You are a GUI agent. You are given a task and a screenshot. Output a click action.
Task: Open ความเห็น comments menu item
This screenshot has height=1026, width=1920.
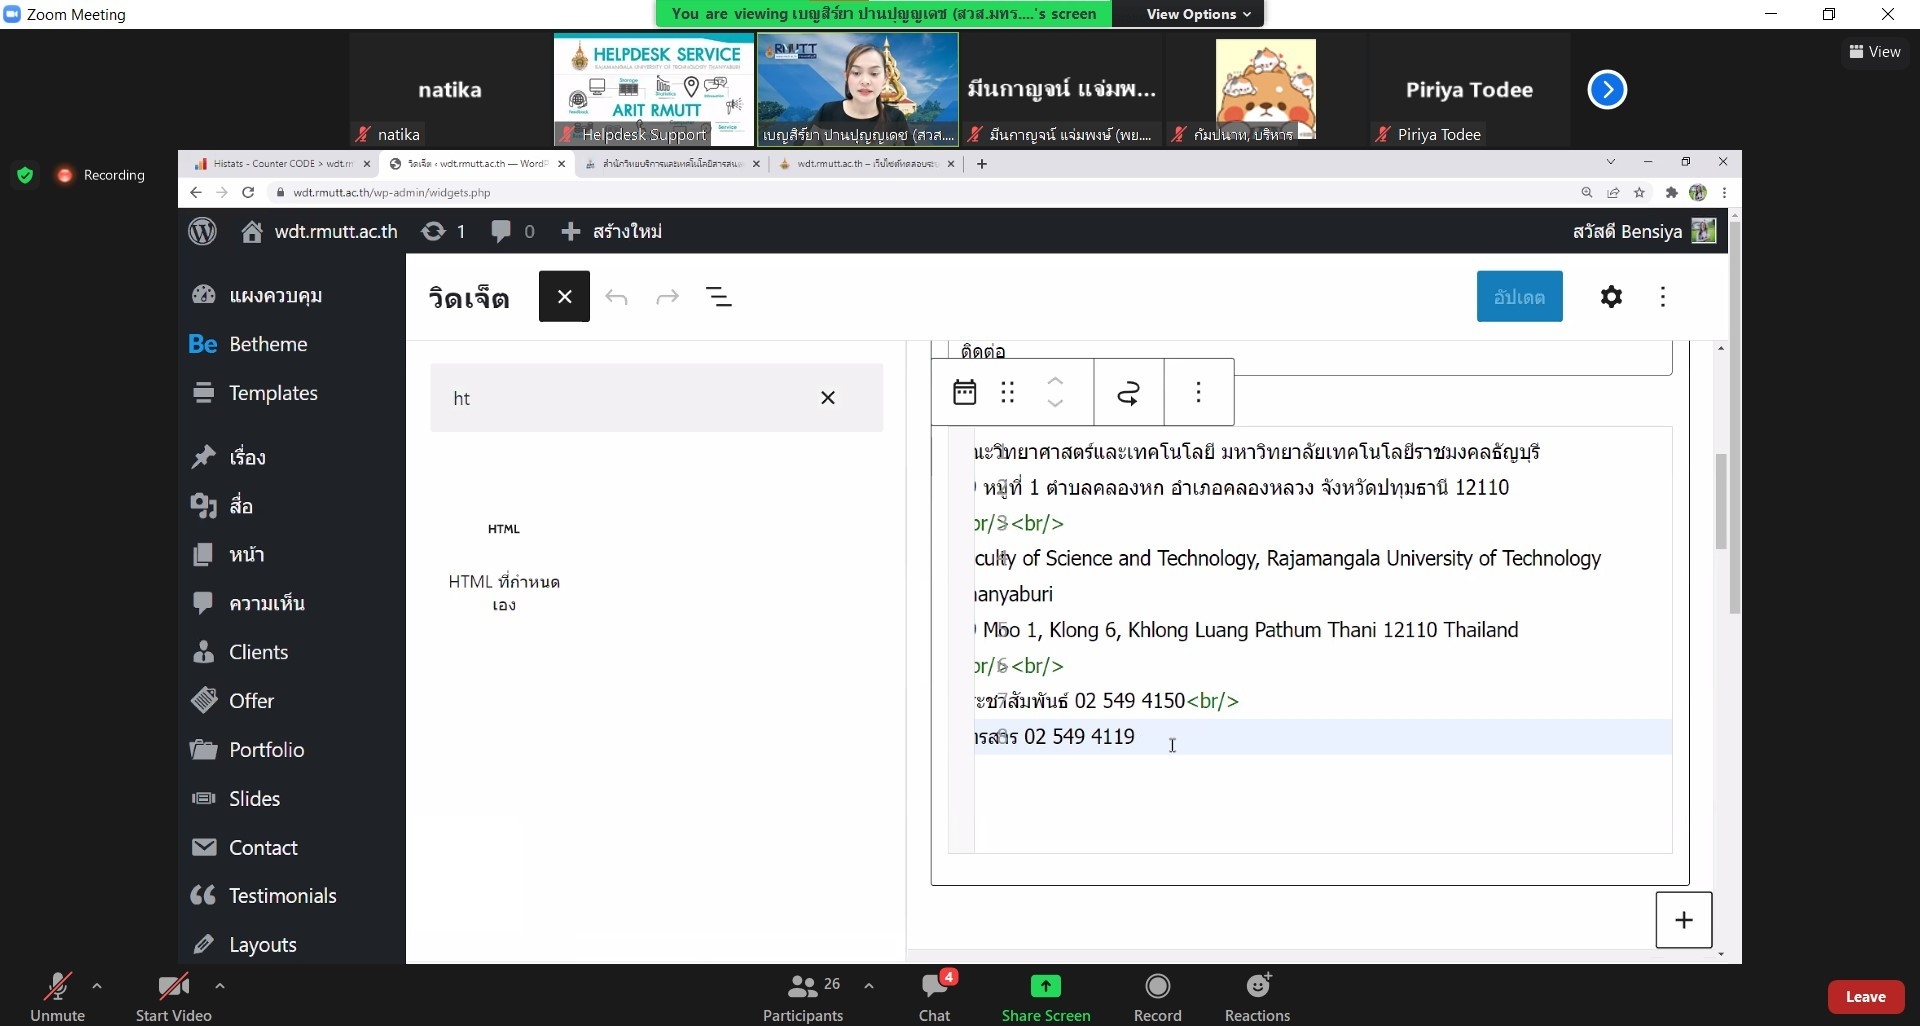[x=248, y=603]
